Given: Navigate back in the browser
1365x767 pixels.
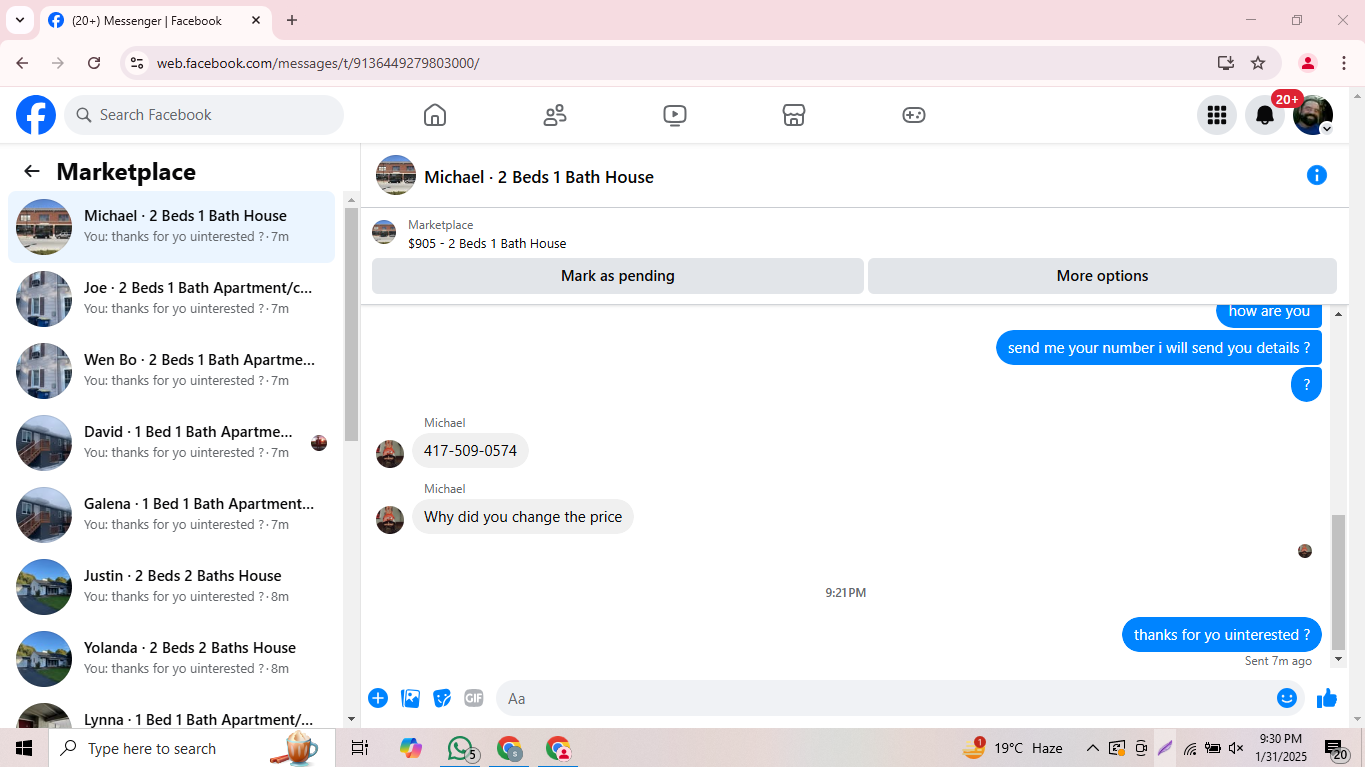Looking at the screenshot, I should click(x=22, y=63).
